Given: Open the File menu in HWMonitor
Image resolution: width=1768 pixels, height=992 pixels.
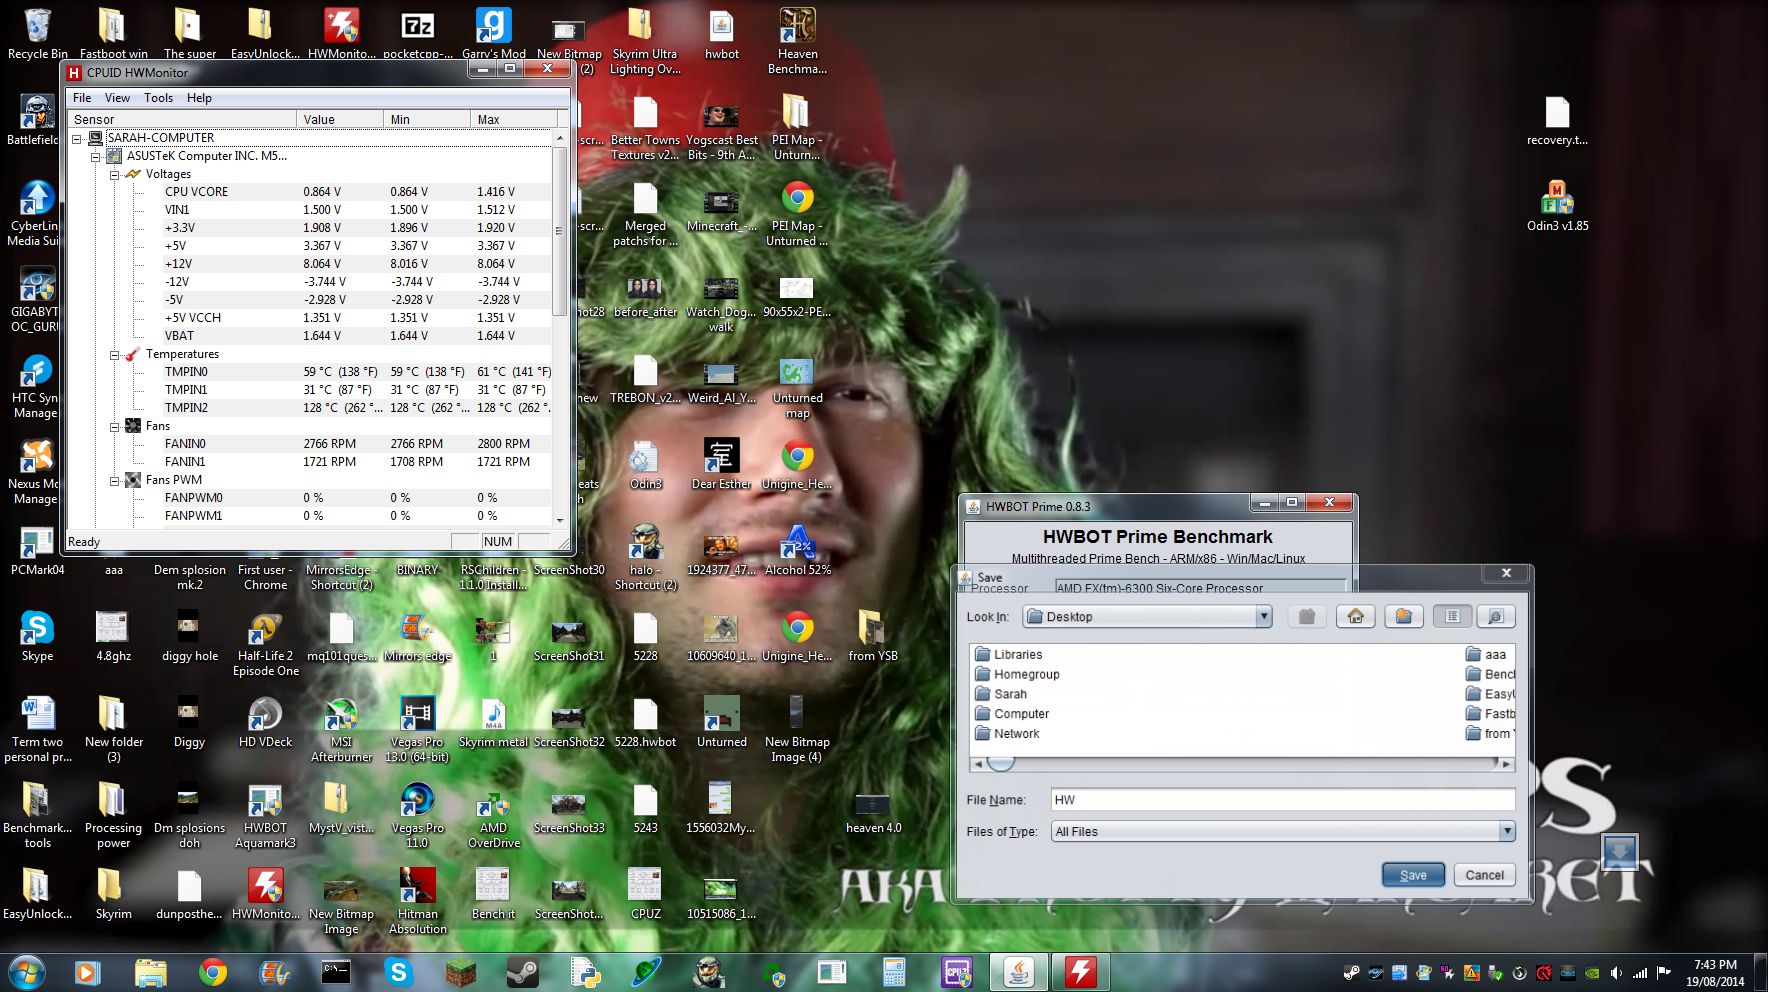Looking at the screenshot, I should point(82,98).
